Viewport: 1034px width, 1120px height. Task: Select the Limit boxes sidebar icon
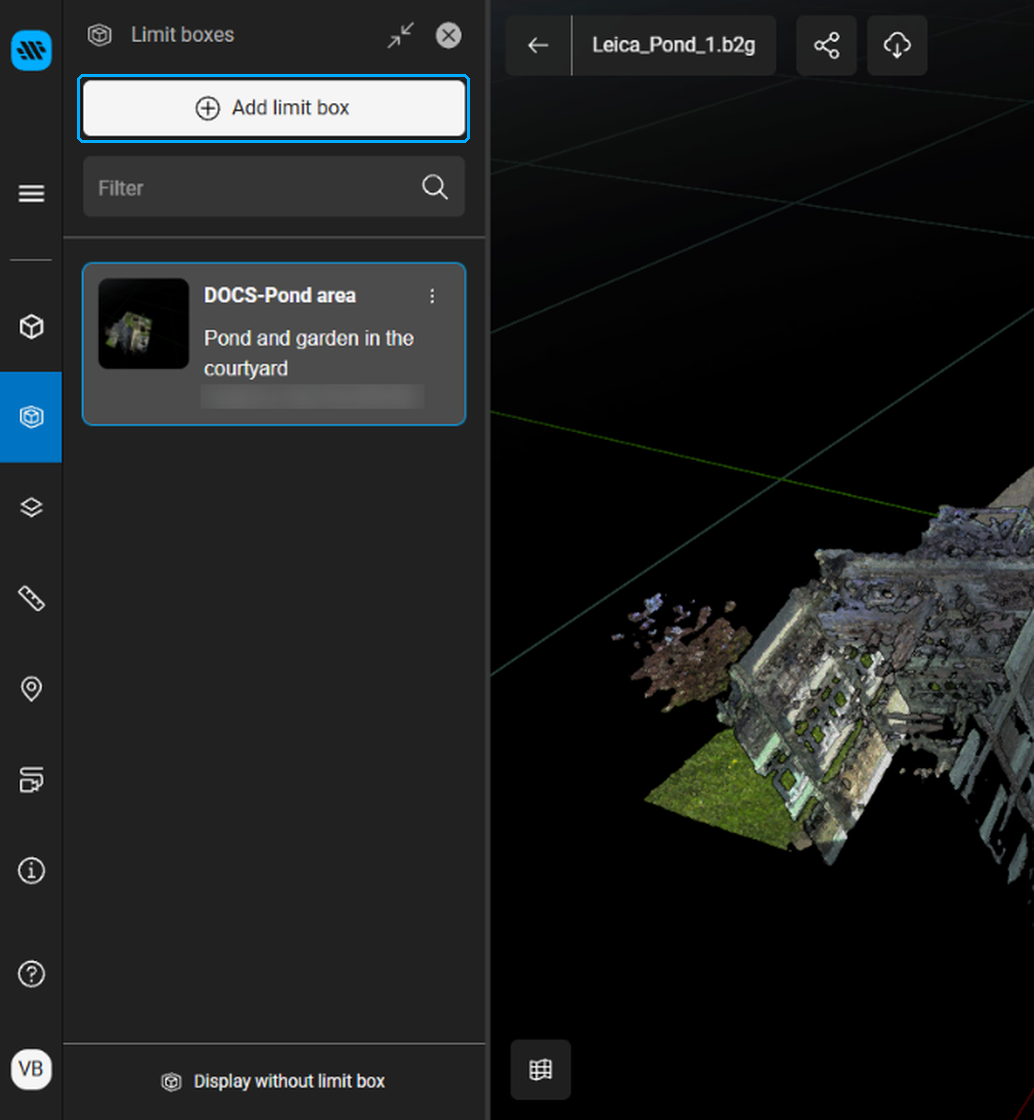(x=31, y=416)
